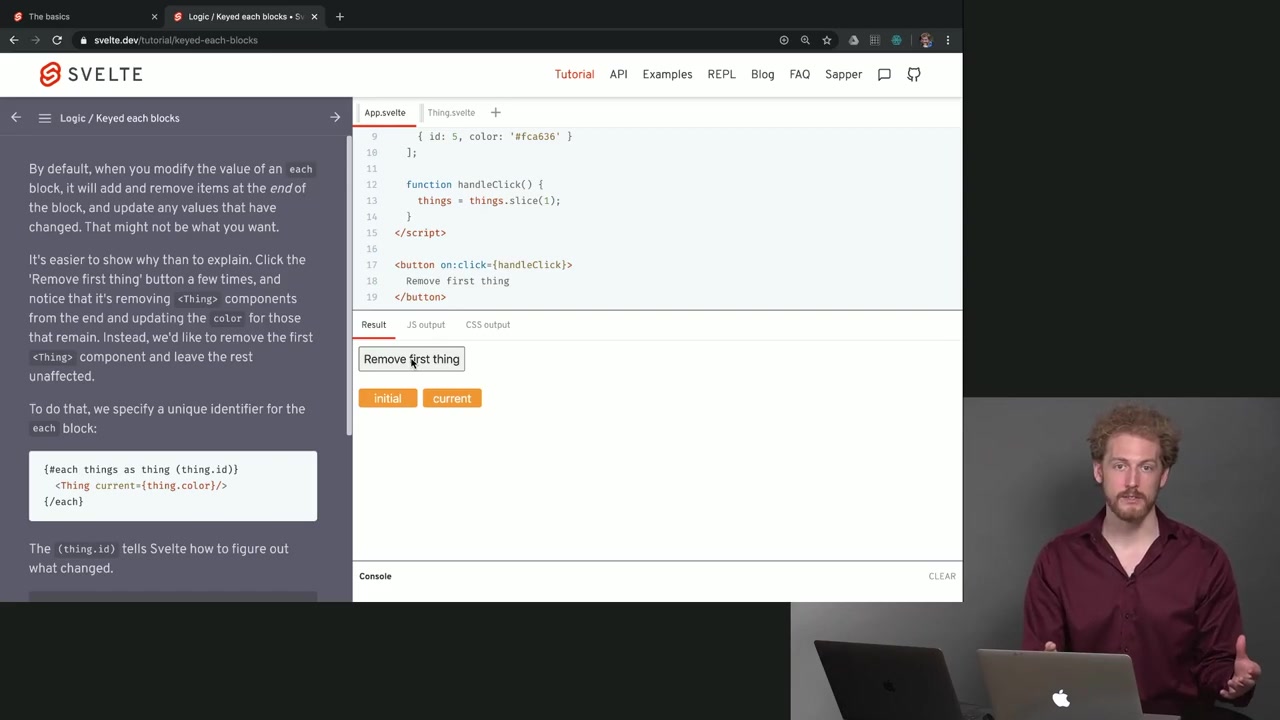1280x720 pixels.
Task: Switch to JS output tab
Action: coord(426,325)
